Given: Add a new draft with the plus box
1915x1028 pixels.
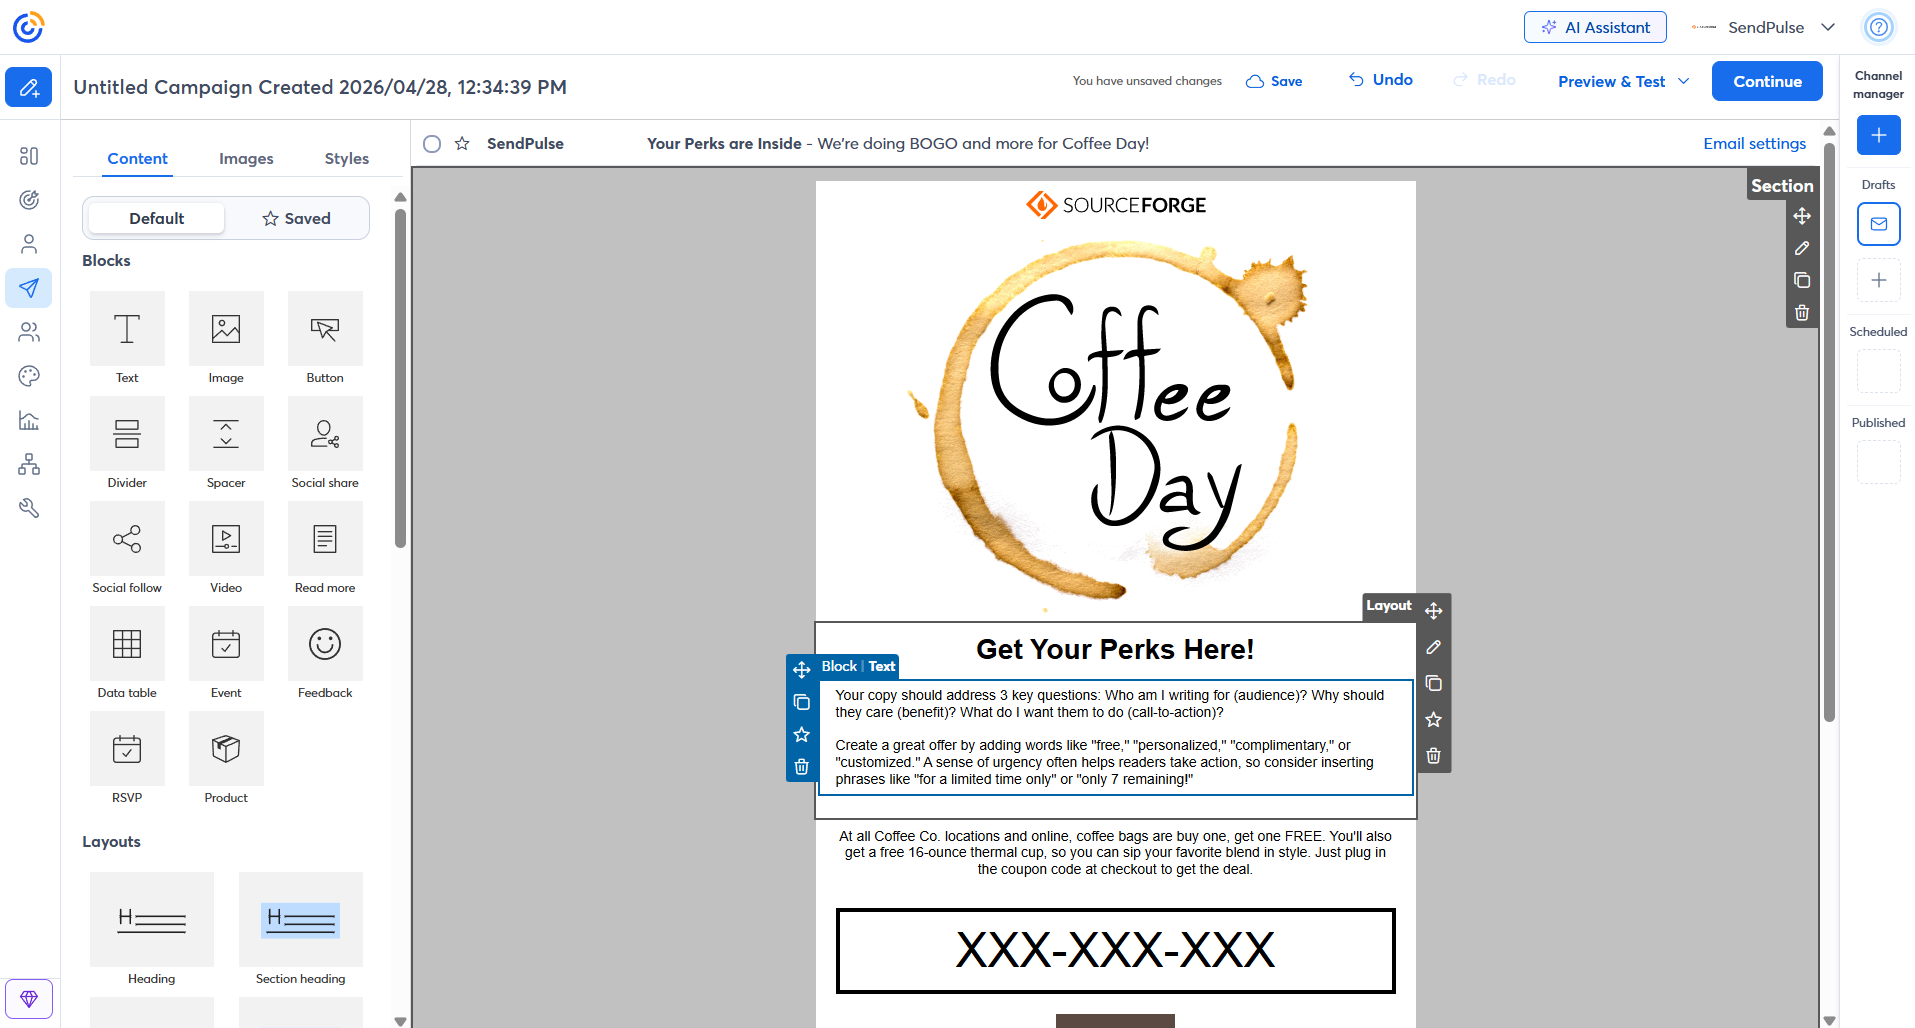Looking at the screenshot, I should point(1878,280).
